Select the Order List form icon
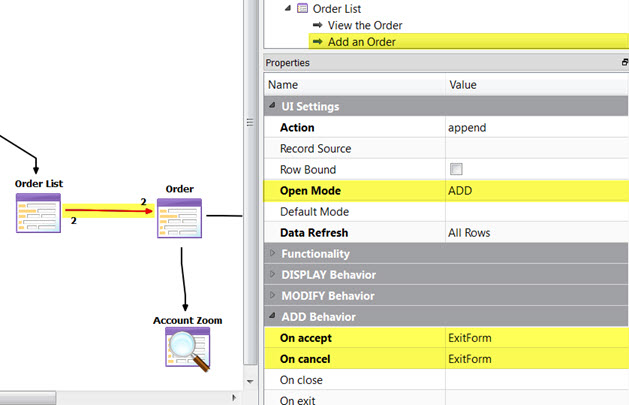629x405 pixels. pos(39,212)
